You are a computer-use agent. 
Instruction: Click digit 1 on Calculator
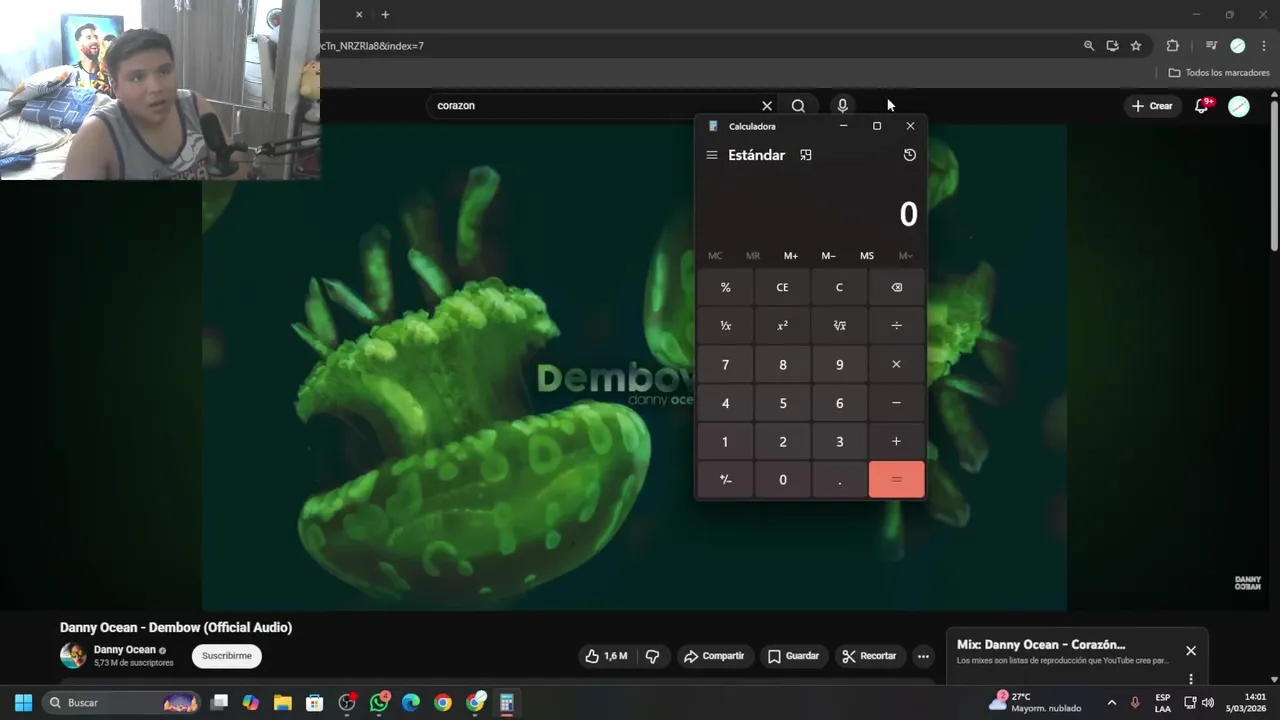coord(725,441)
